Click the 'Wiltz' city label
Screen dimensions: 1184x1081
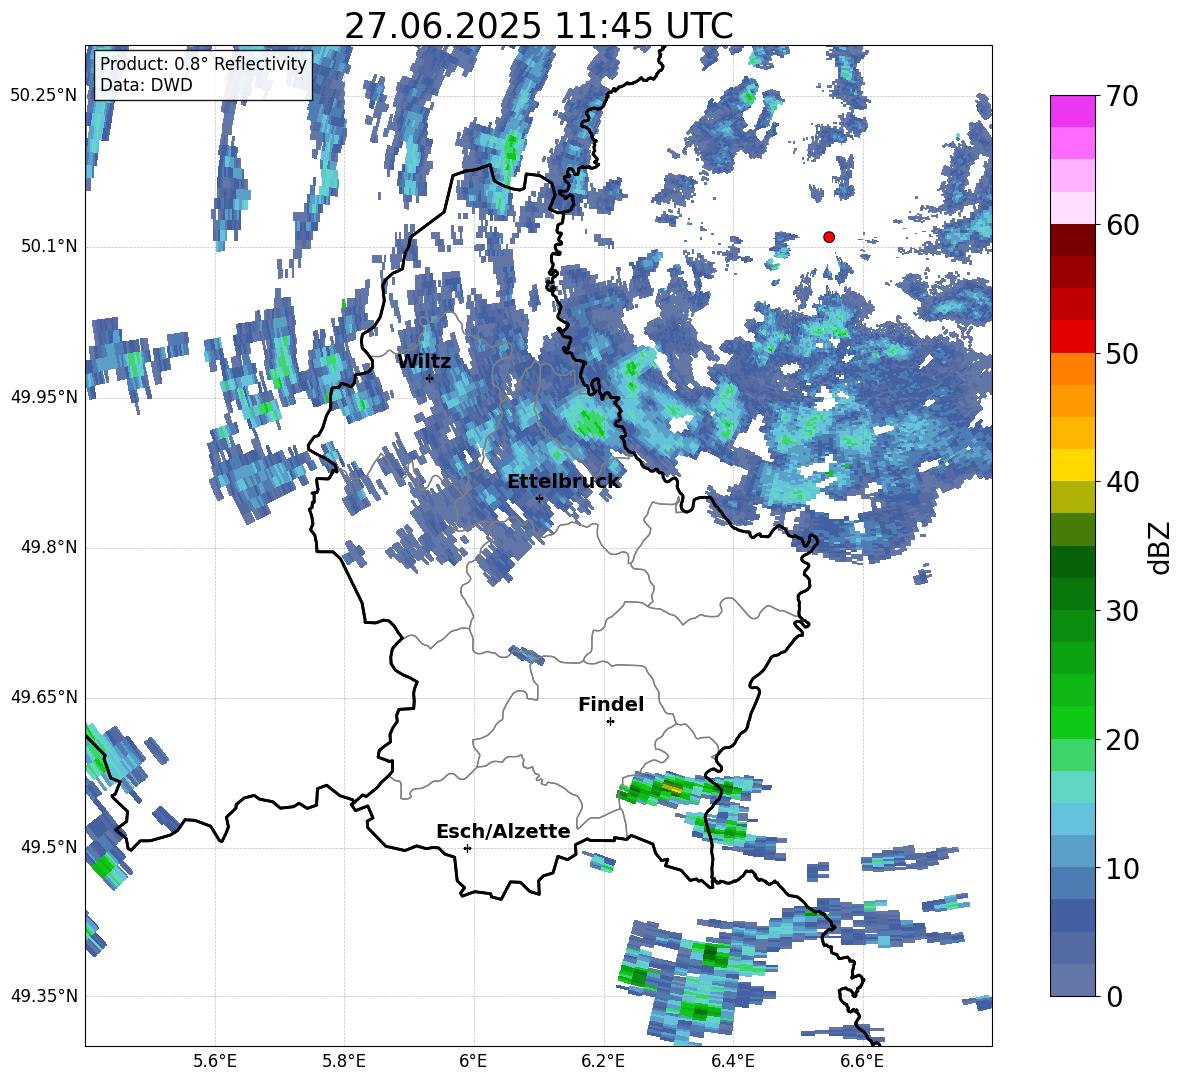click(x=424, y=361)
